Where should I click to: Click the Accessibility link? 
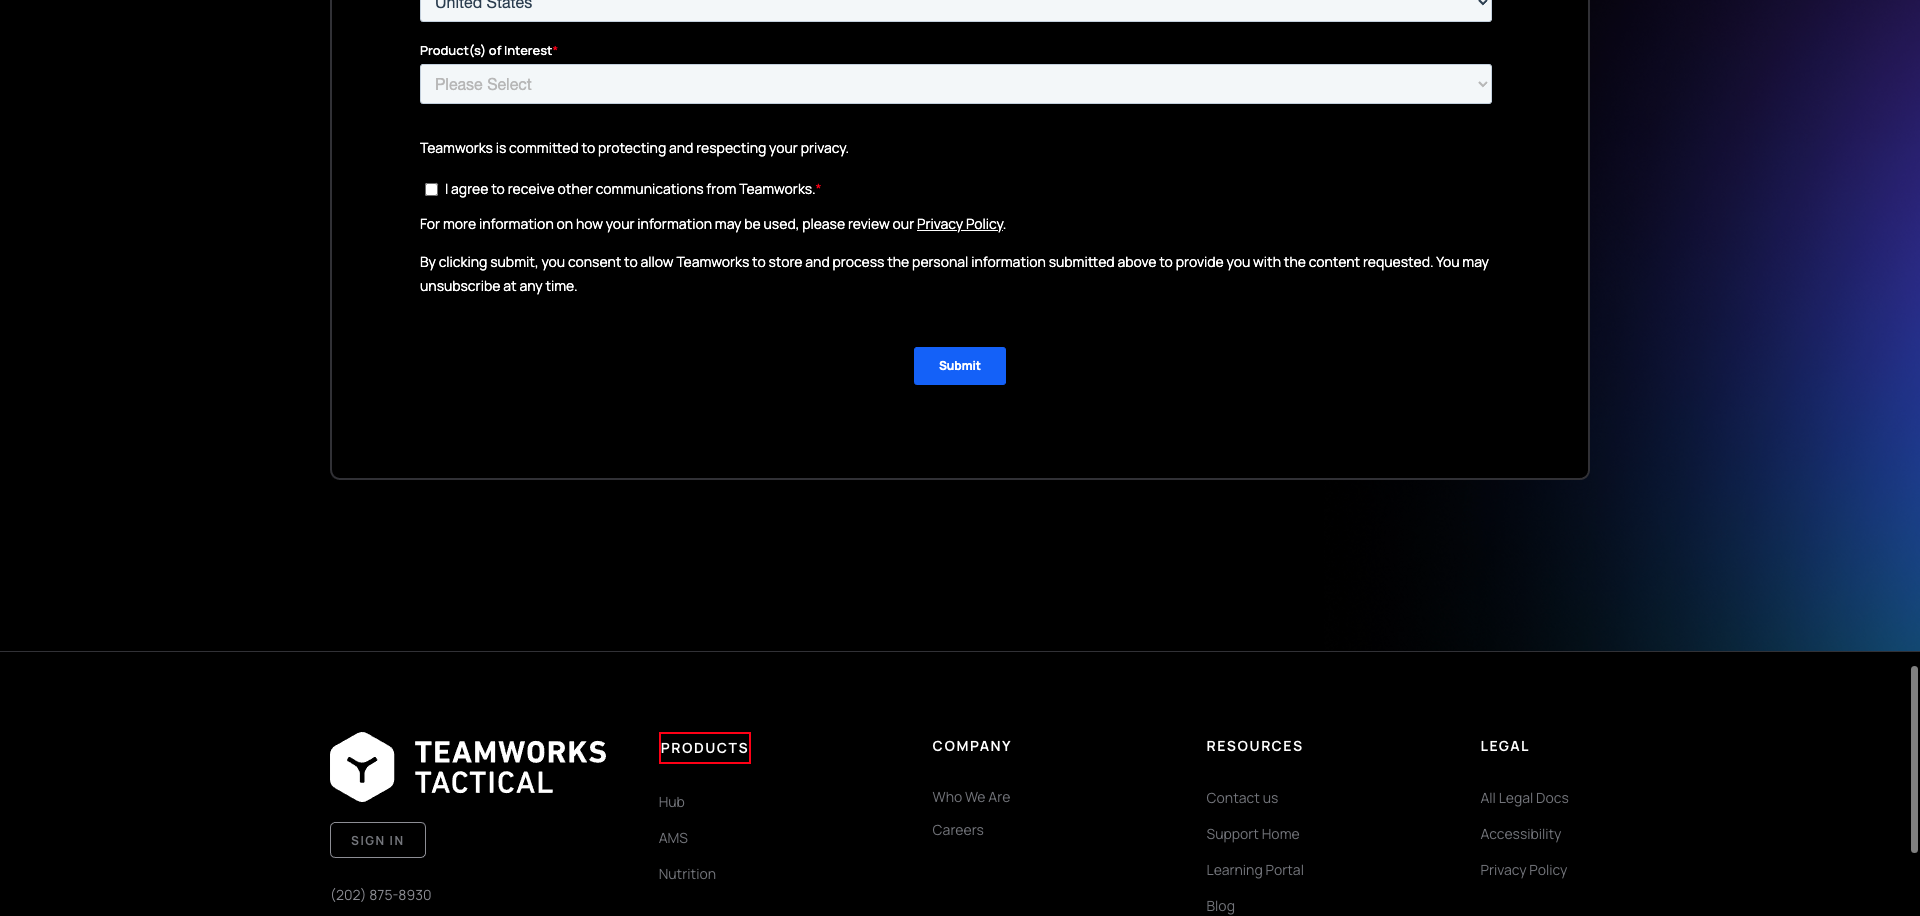1521,833
